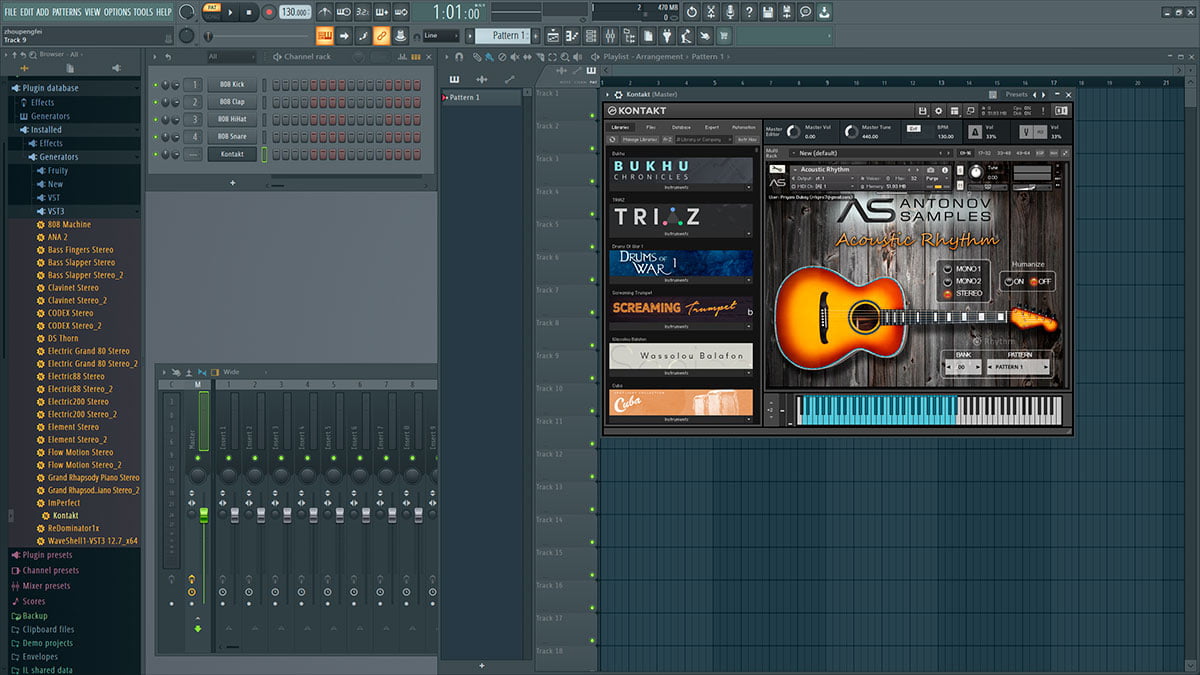Select the STEREO radio option

click(948, 293)
